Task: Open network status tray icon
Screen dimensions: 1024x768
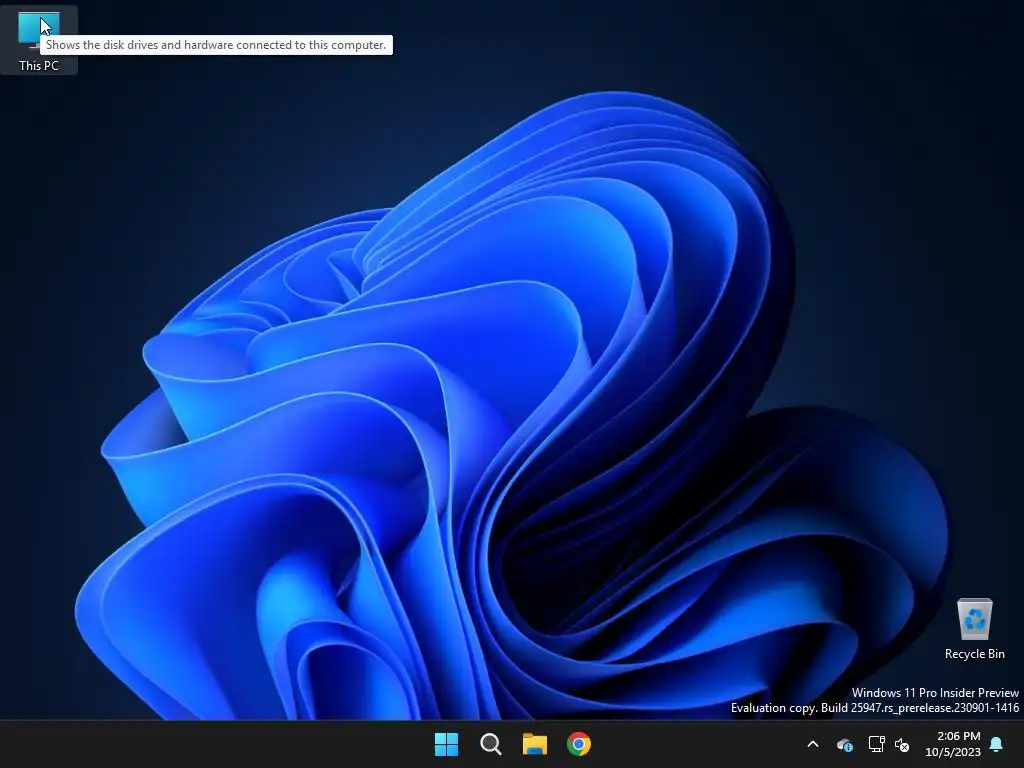Action: pos(876,744)
